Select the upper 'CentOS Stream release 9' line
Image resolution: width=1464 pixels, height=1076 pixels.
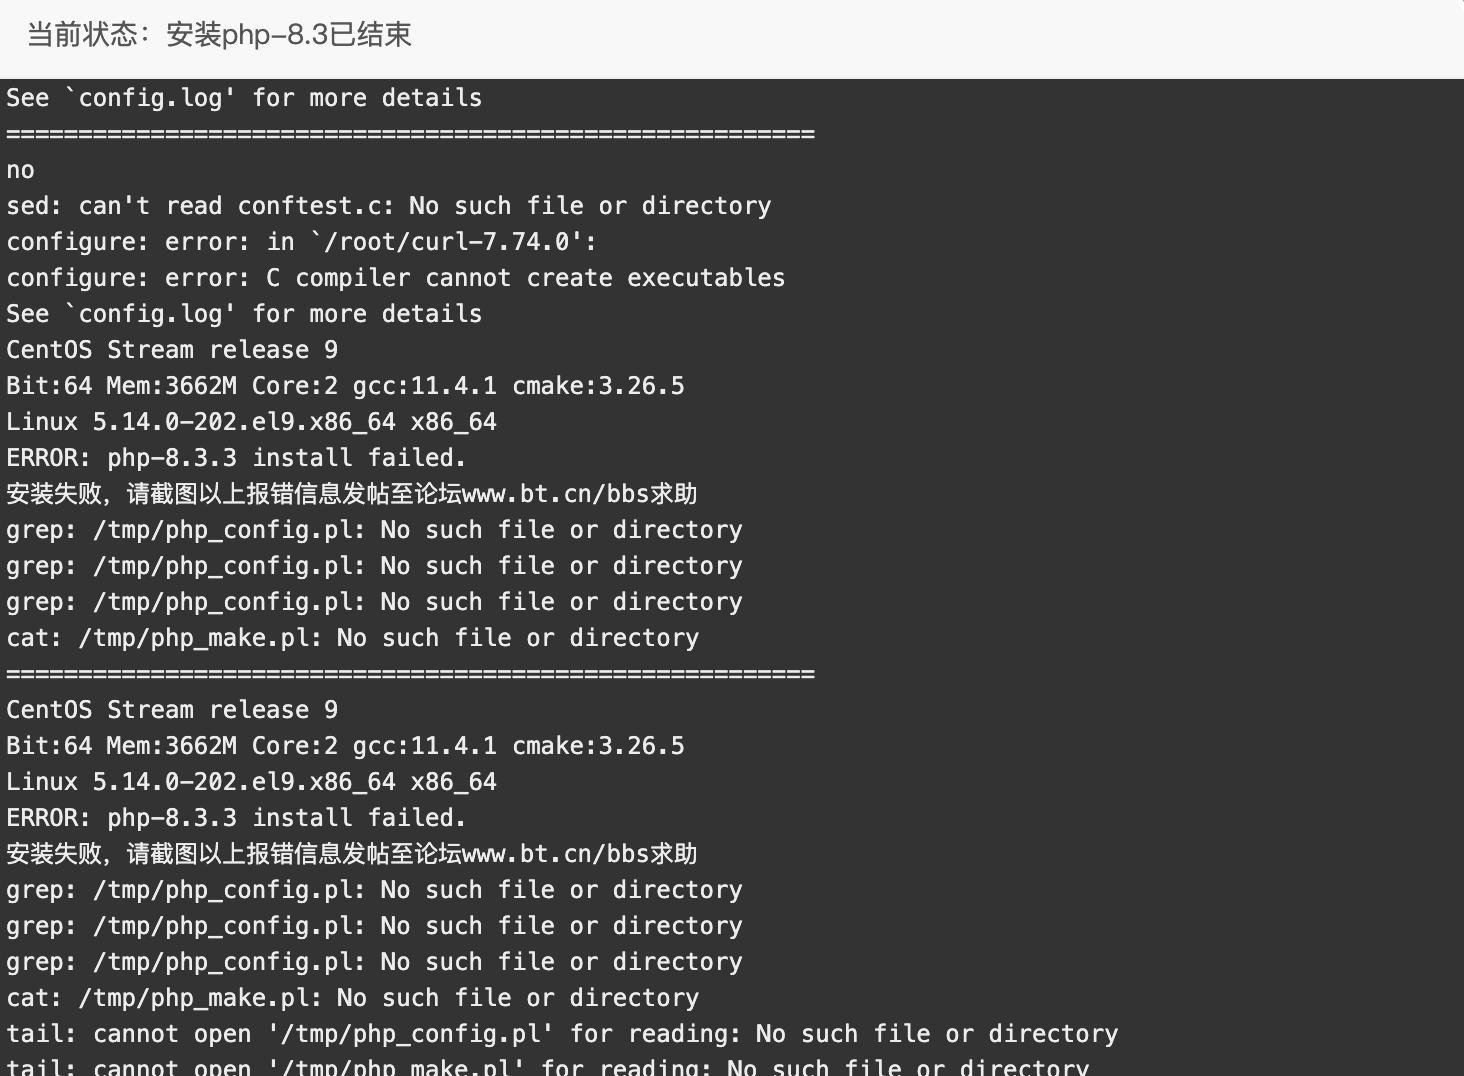(172, 350)
